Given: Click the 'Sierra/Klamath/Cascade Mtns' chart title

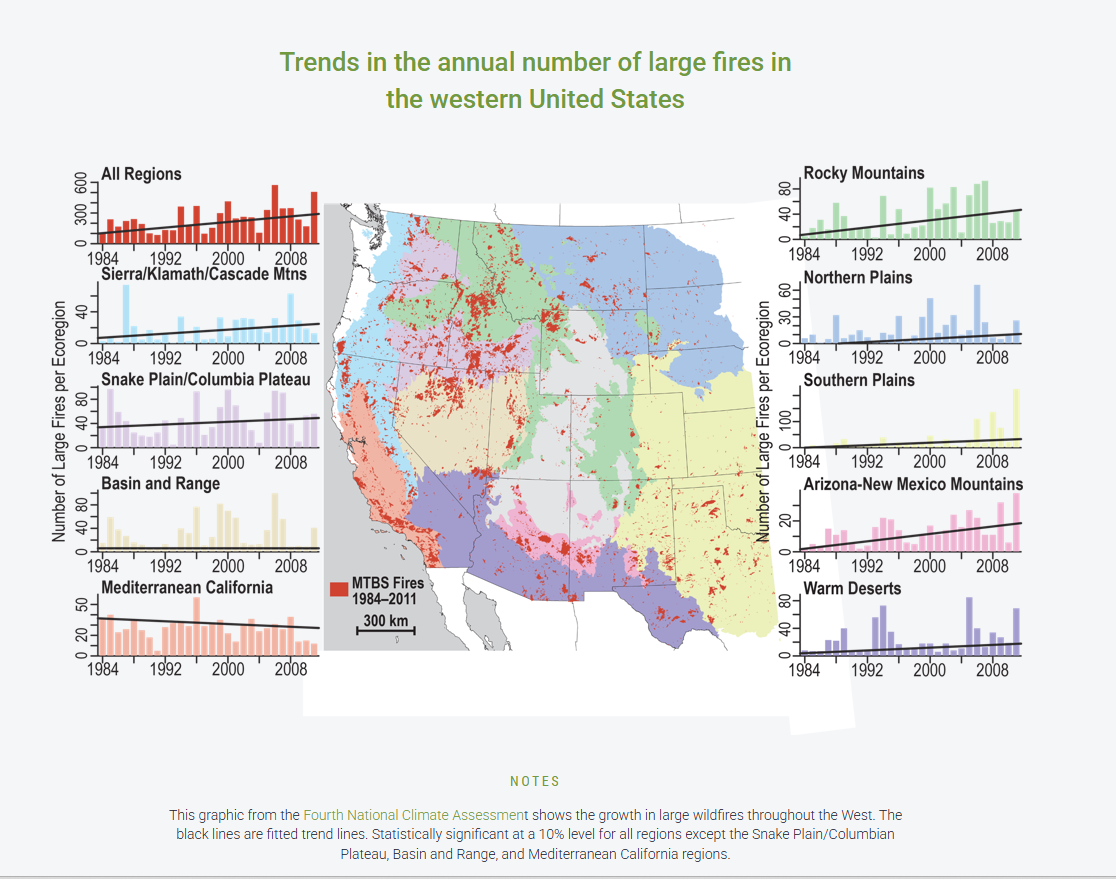Looking at the screenshot, I should click(204, 274).
